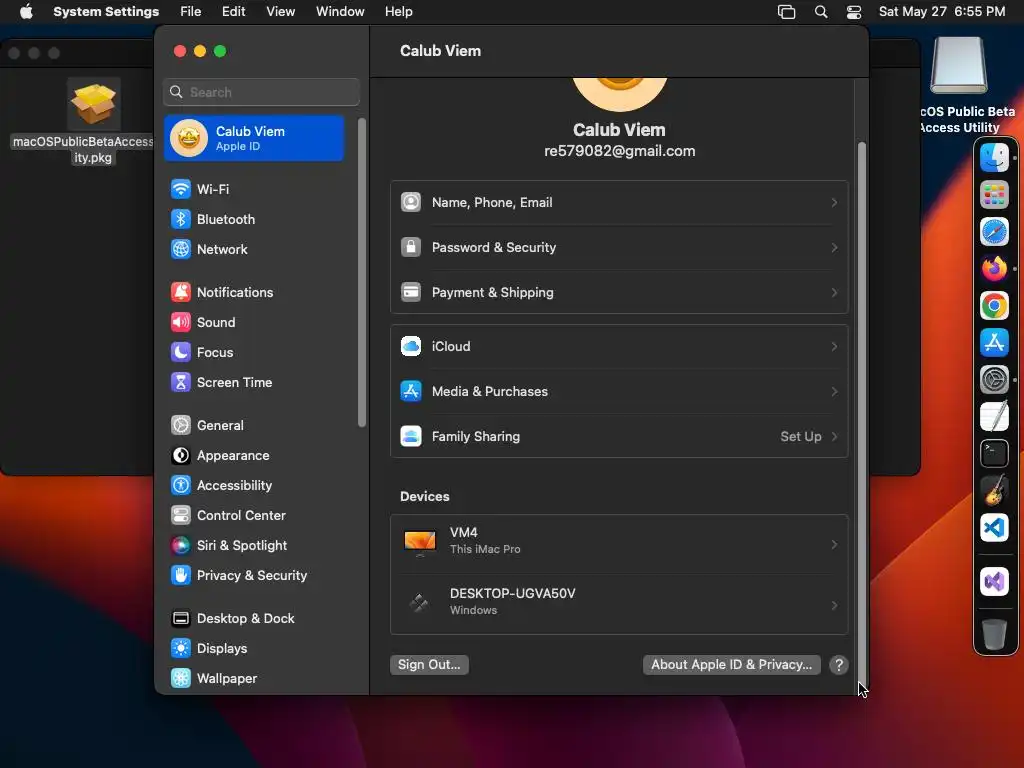Click the sidebar scrollbar
Viewport: 1024px width, 768px height.
362,273
